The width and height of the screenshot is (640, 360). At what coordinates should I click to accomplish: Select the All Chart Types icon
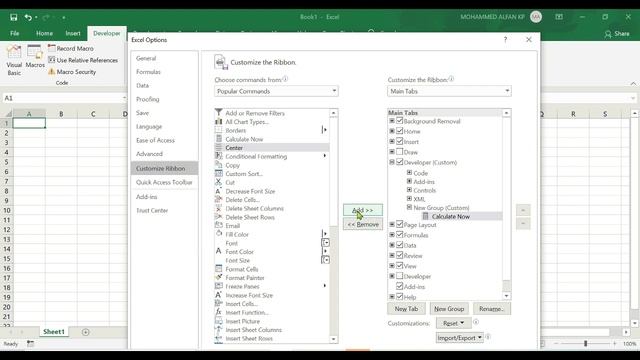(219, 122)
